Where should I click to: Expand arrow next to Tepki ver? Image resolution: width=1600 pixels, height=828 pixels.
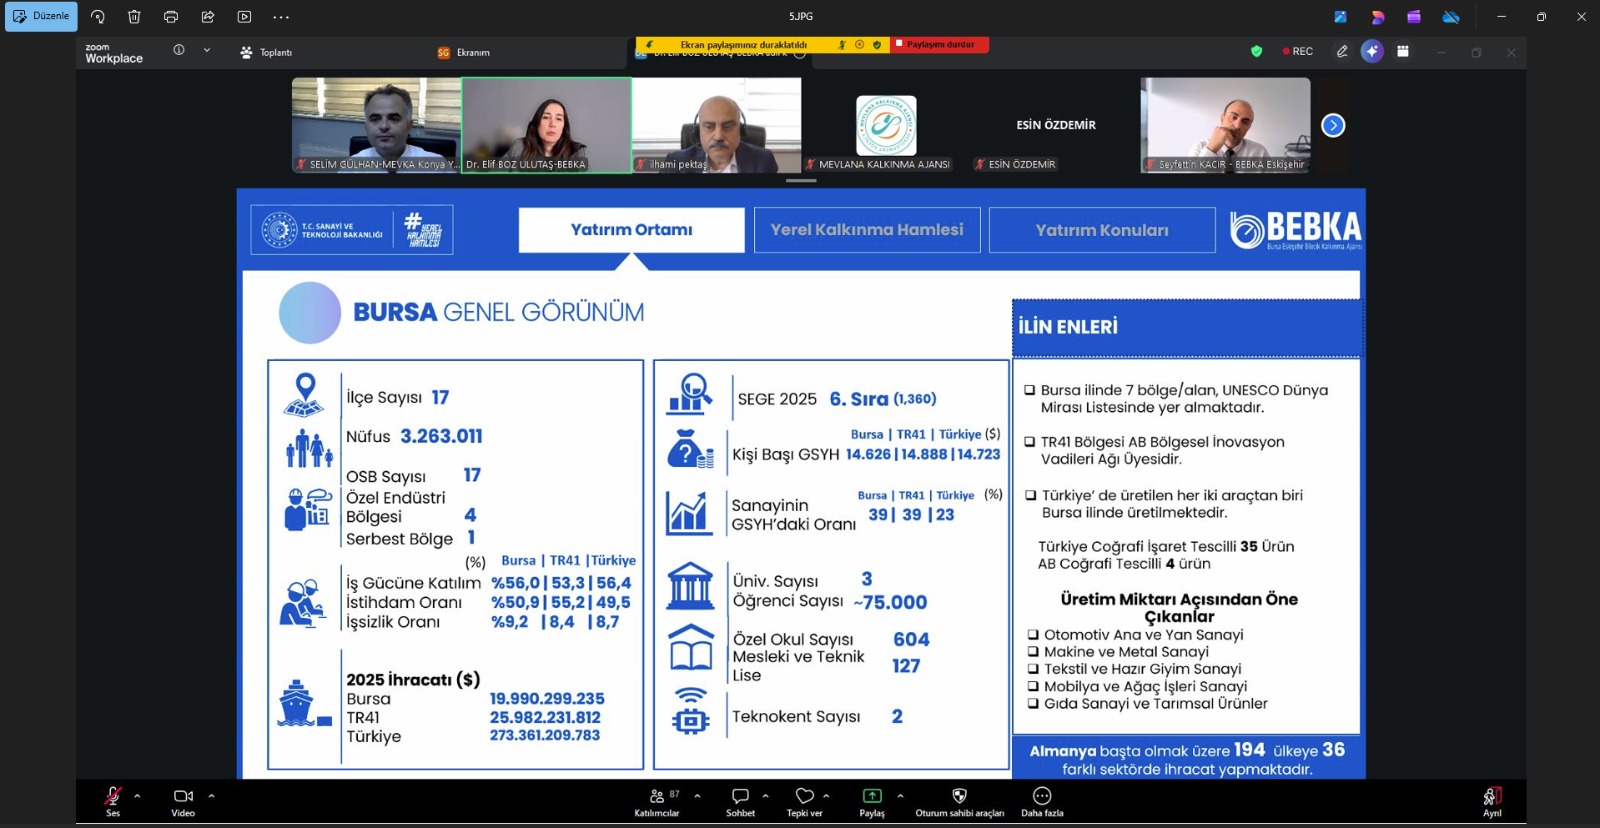click(826, 796)
